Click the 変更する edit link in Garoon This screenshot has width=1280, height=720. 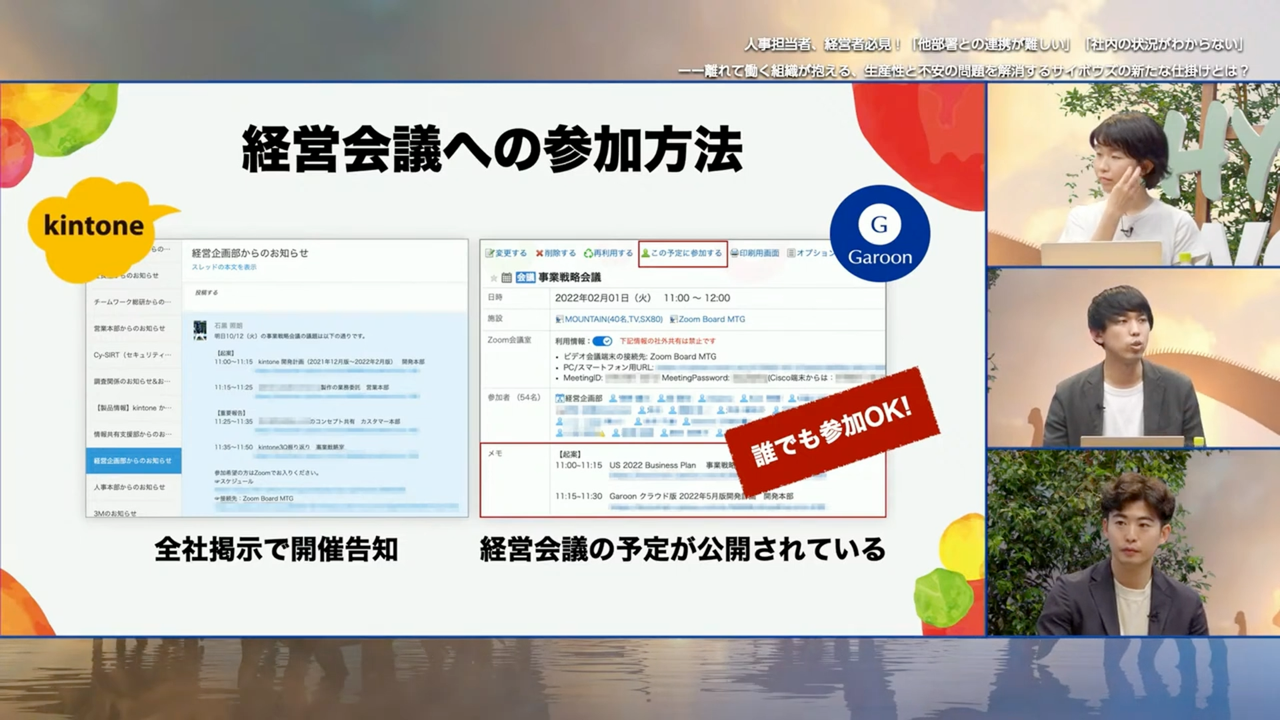click(x=506, y=253)
